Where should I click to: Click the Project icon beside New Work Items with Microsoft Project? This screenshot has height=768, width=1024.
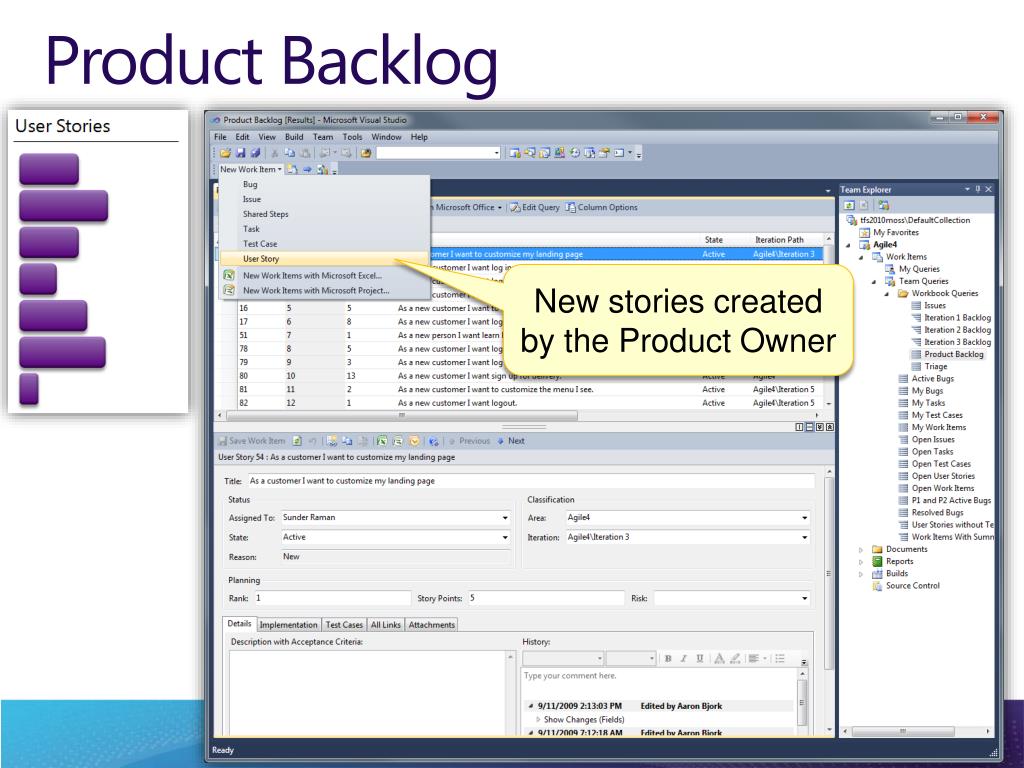pyautogui.click(x=229, y=290)
